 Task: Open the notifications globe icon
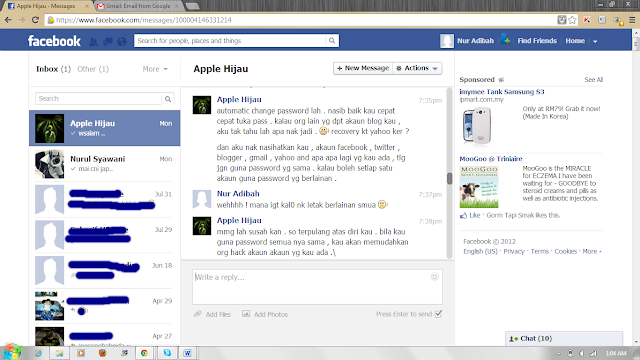tap(122, 41)
